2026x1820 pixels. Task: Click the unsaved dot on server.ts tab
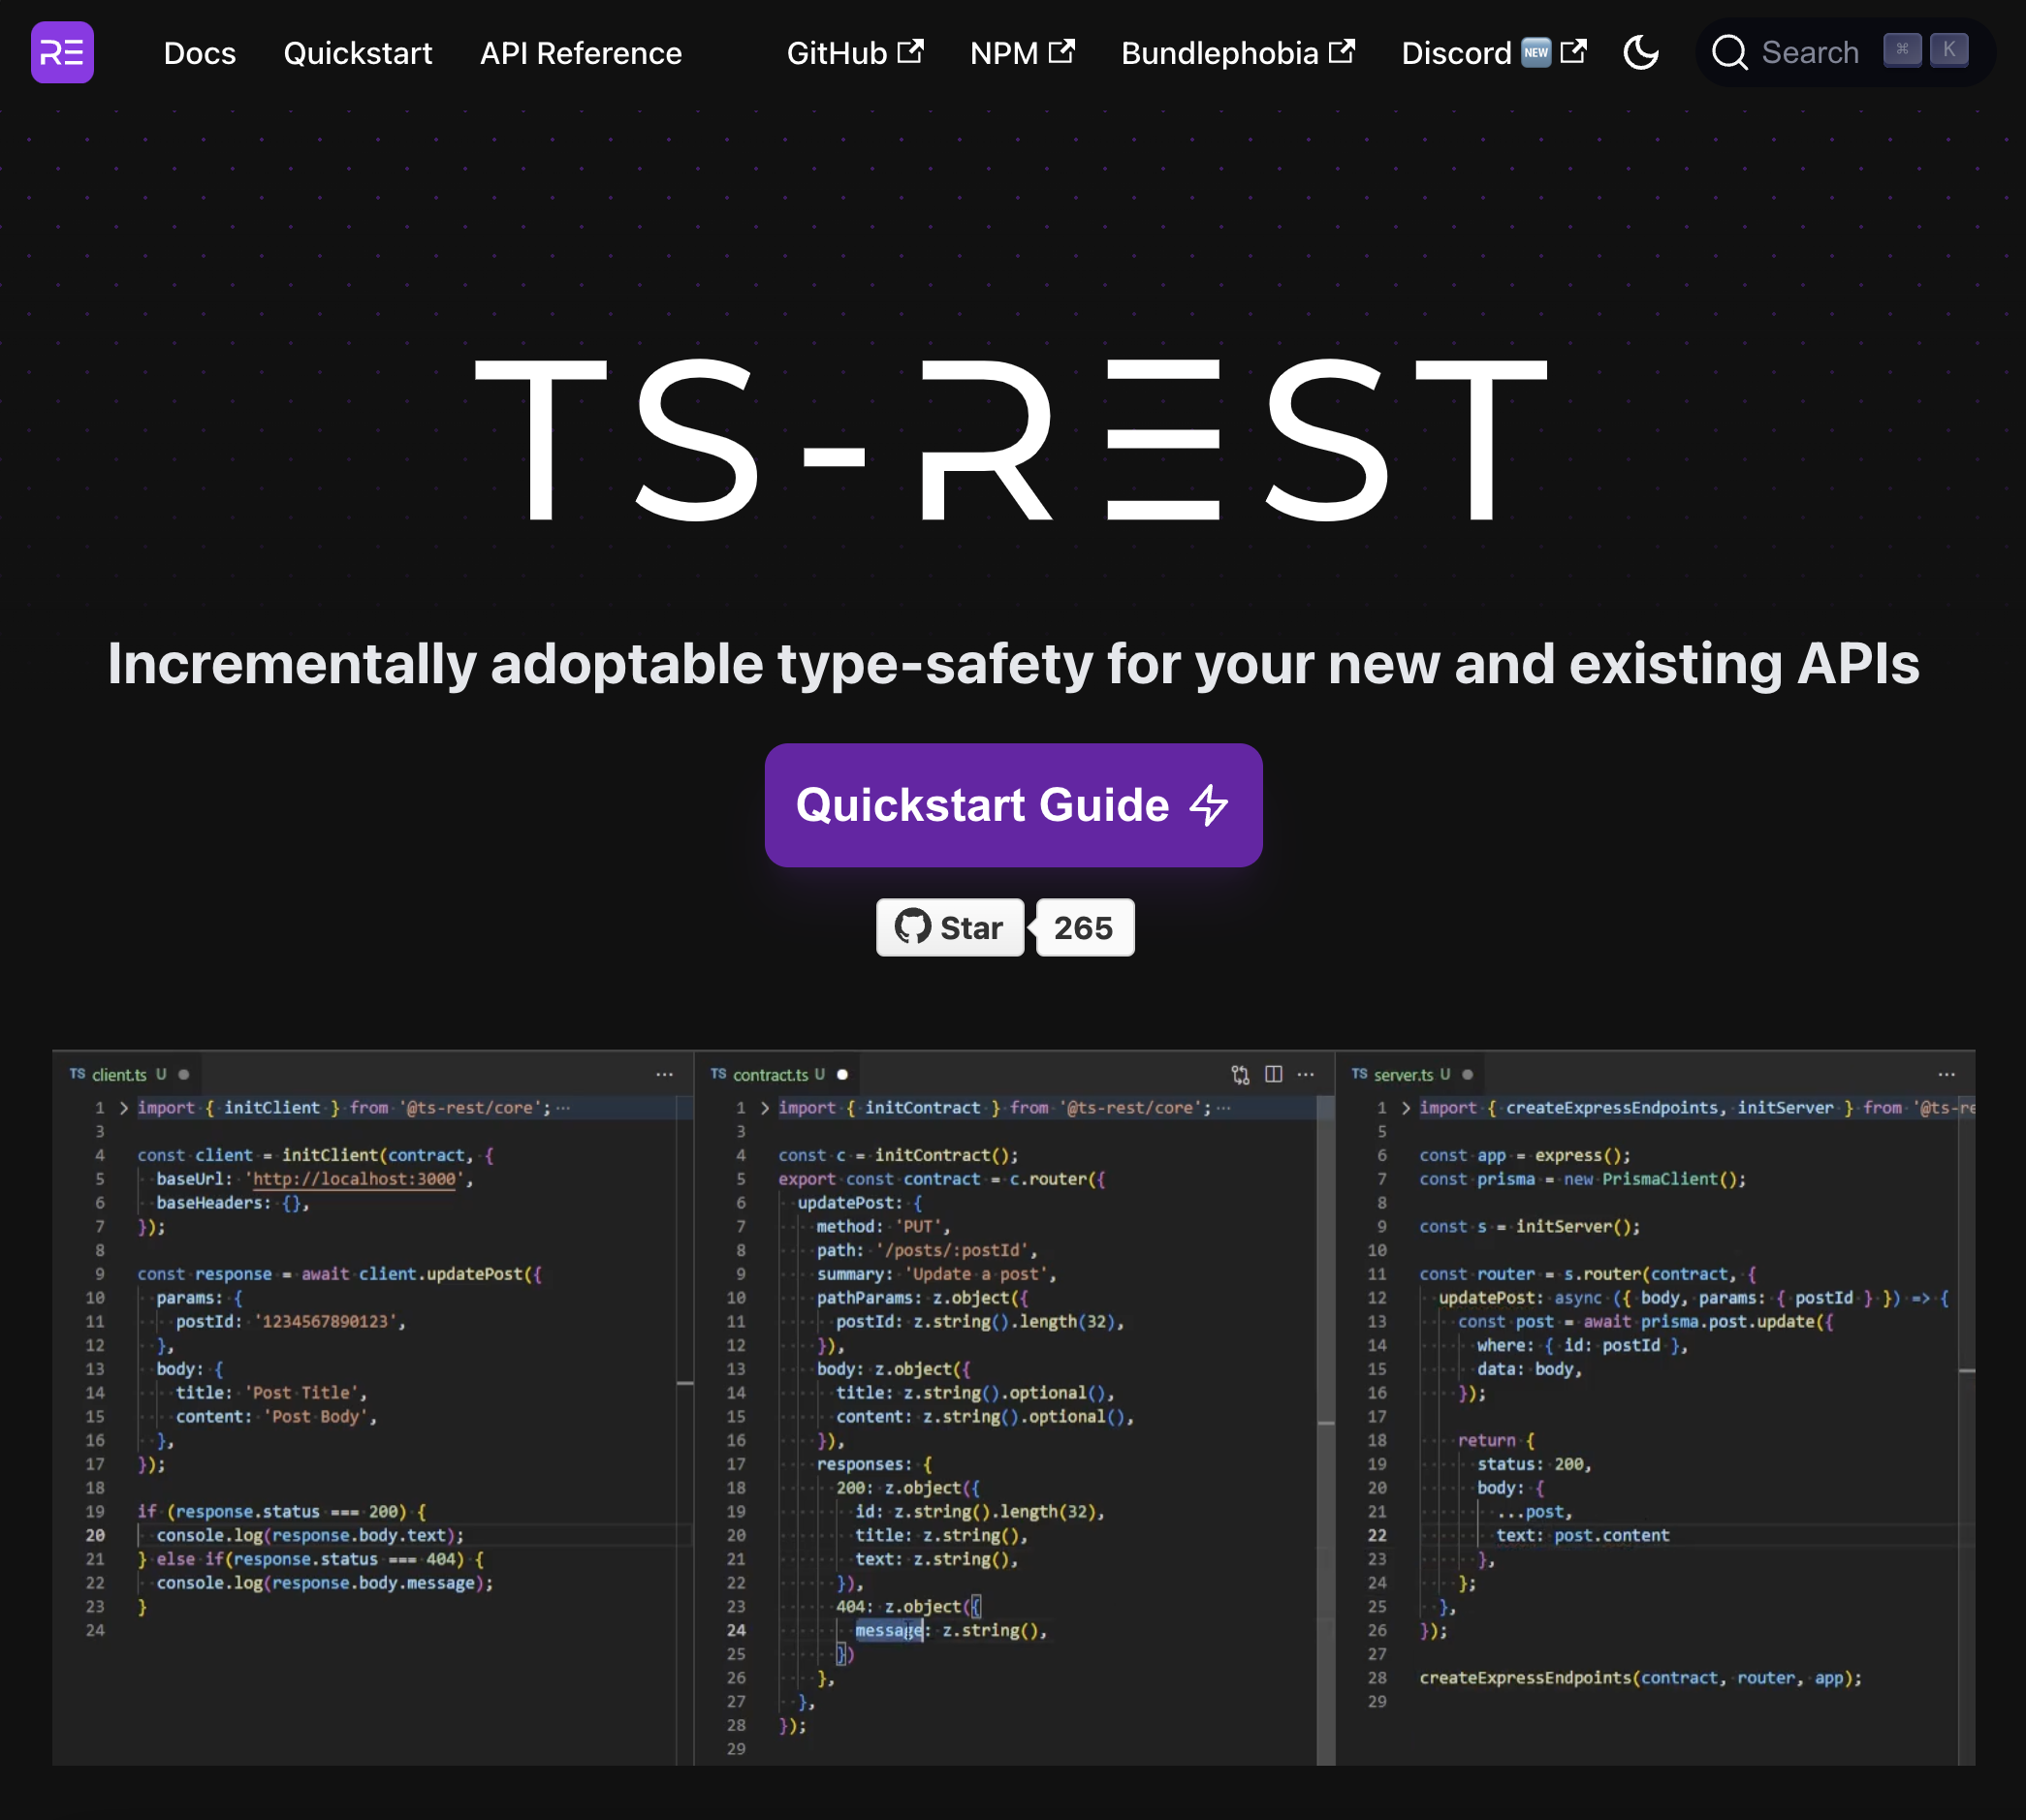click(1467, 1074)
